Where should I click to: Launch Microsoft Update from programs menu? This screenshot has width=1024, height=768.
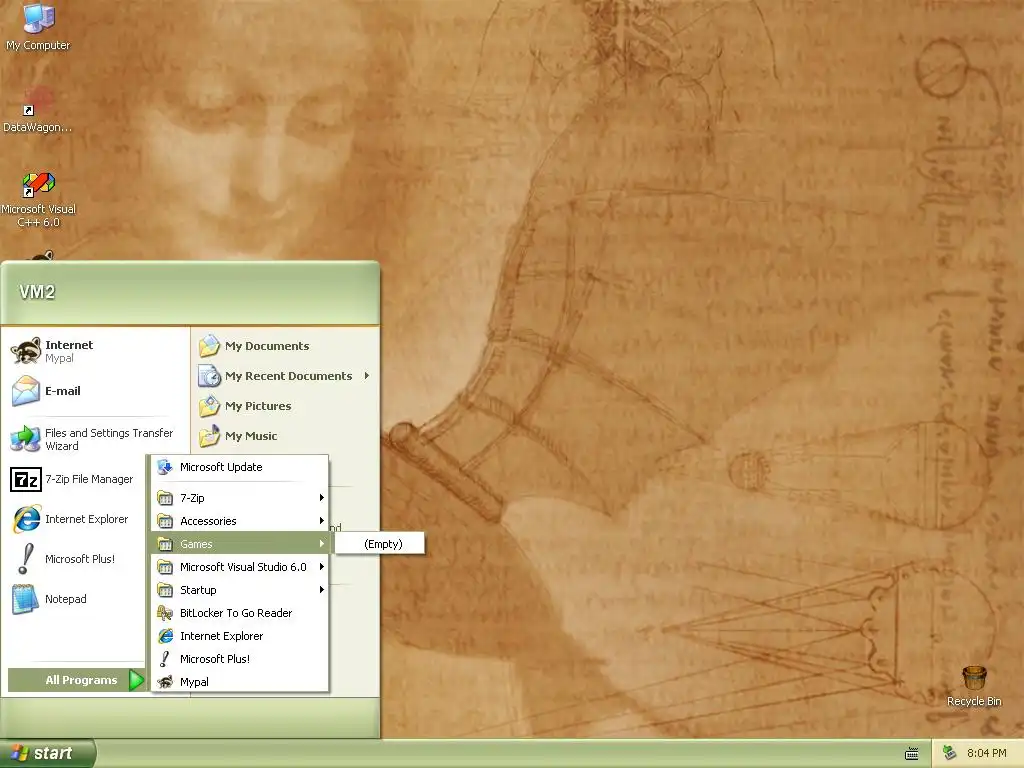(x=240, y=467)
